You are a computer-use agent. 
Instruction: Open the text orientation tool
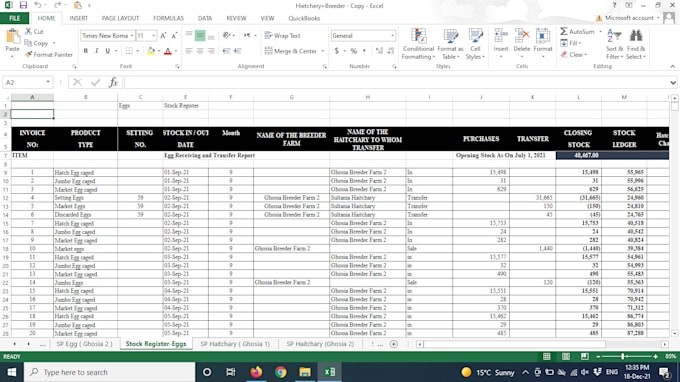[x=228, y=36]
